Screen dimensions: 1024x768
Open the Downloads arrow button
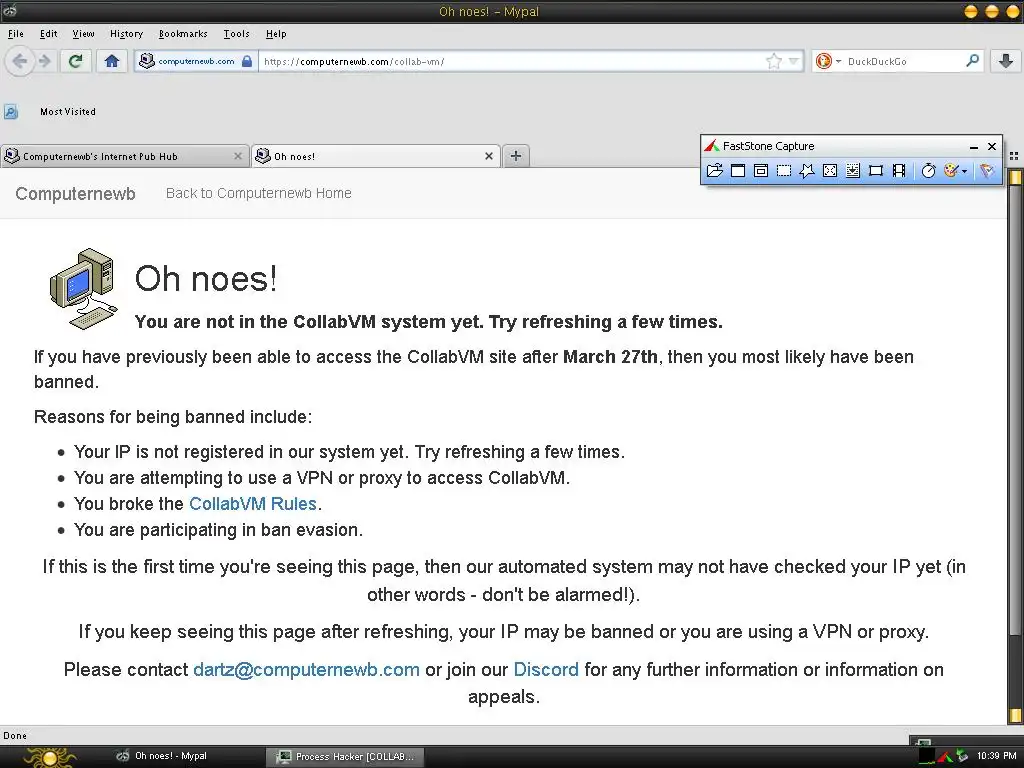coord(1006,61)
